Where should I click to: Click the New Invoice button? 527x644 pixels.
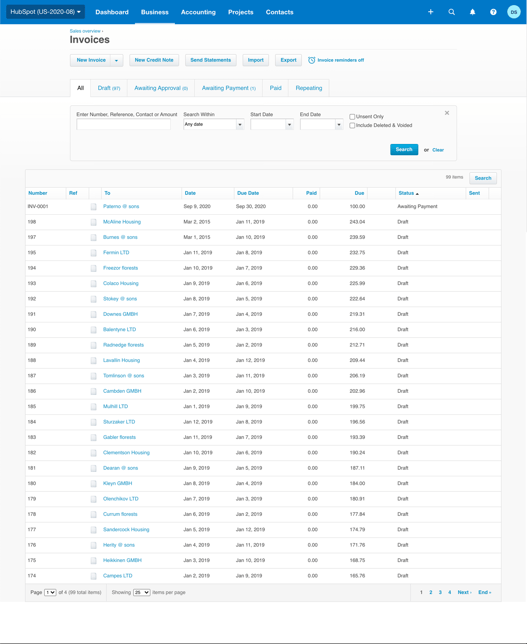pos(91,60)
